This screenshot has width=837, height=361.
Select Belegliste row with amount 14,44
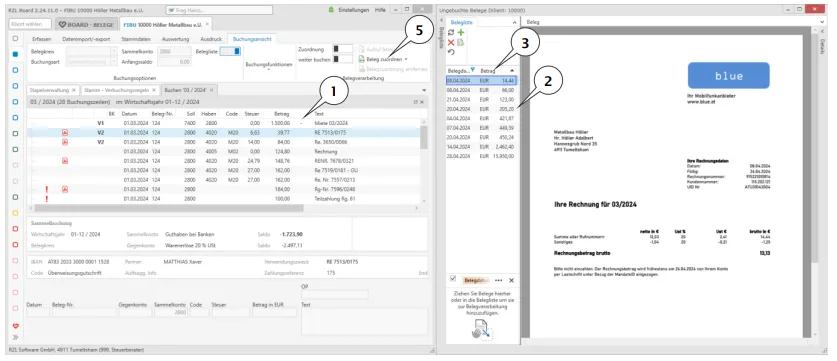click(481, 80)
